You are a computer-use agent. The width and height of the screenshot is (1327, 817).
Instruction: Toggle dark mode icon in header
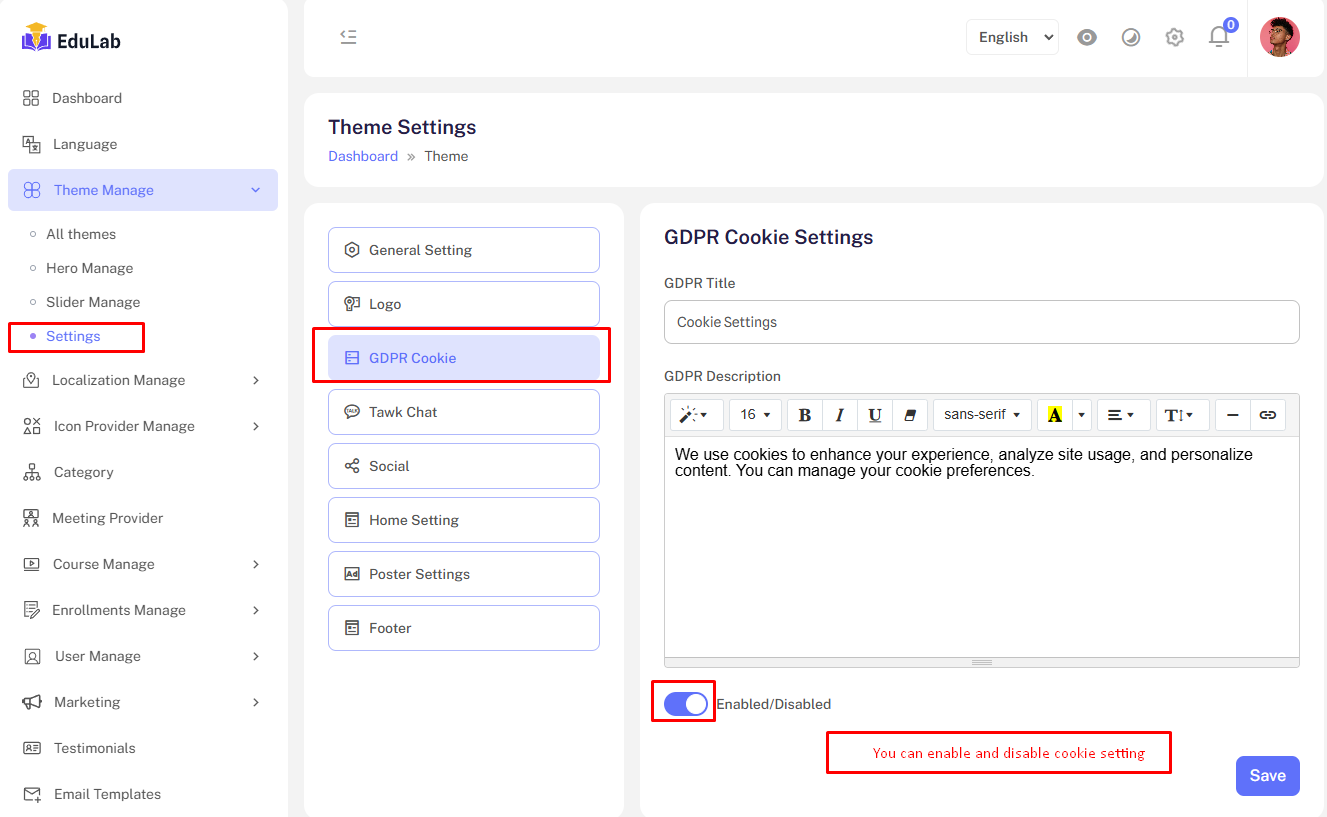click(1131, 38)
